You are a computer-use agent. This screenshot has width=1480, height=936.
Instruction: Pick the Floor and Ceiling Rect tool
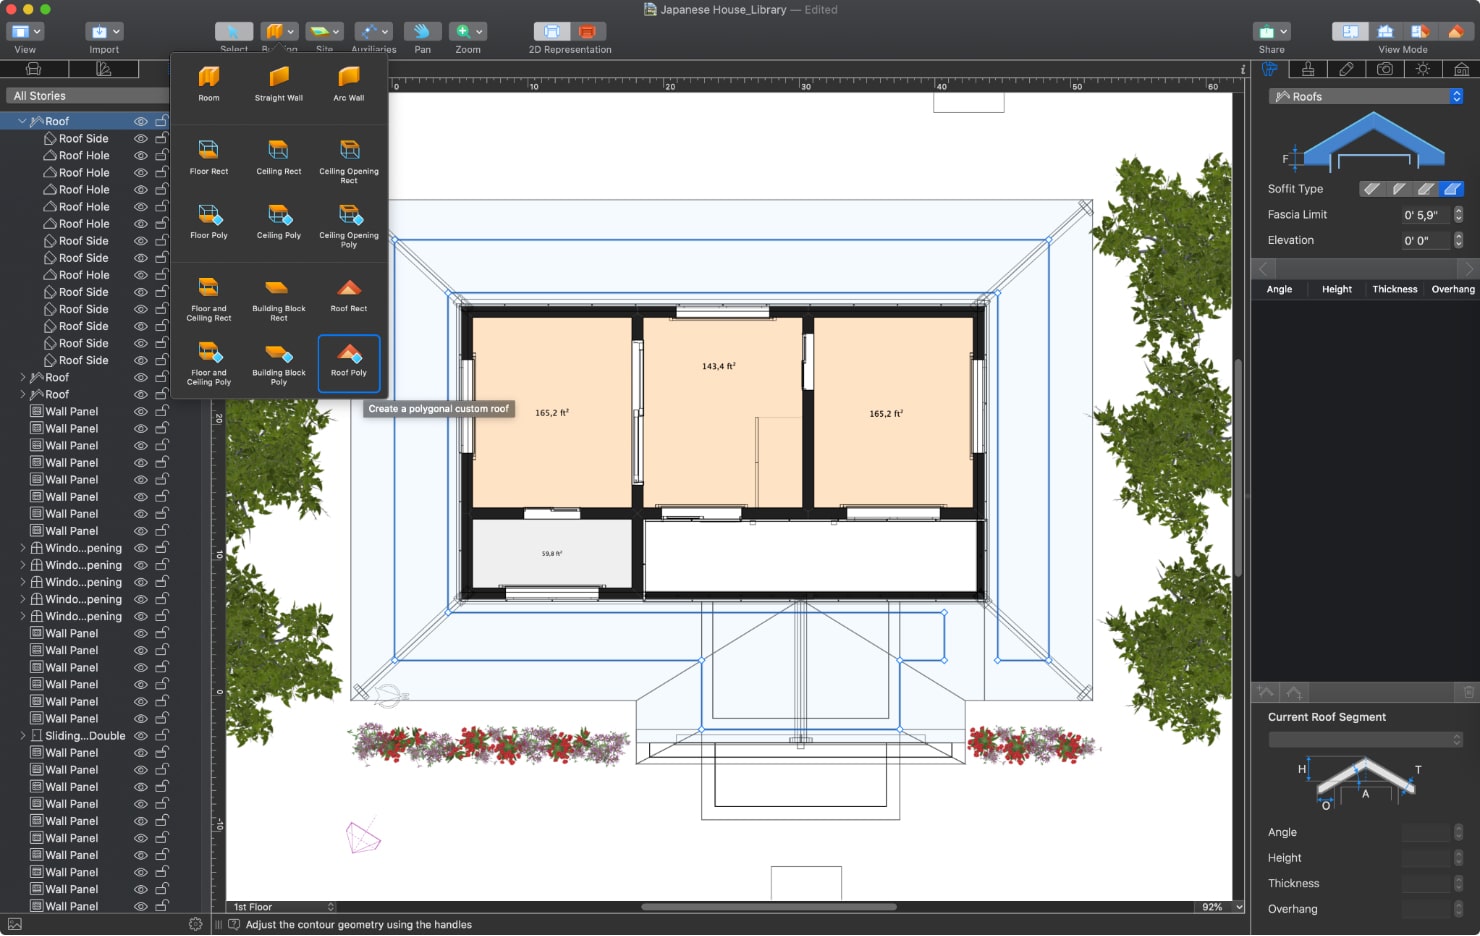(209, 299)
